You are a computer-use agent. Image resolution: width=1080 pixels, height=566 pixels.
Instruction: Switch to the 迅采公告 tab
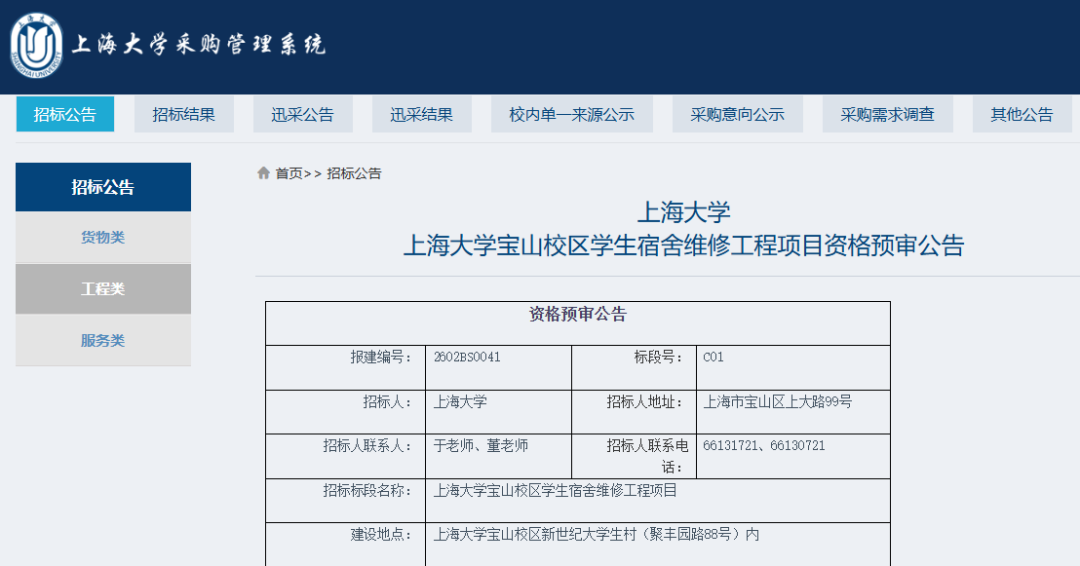click(302, 114)
